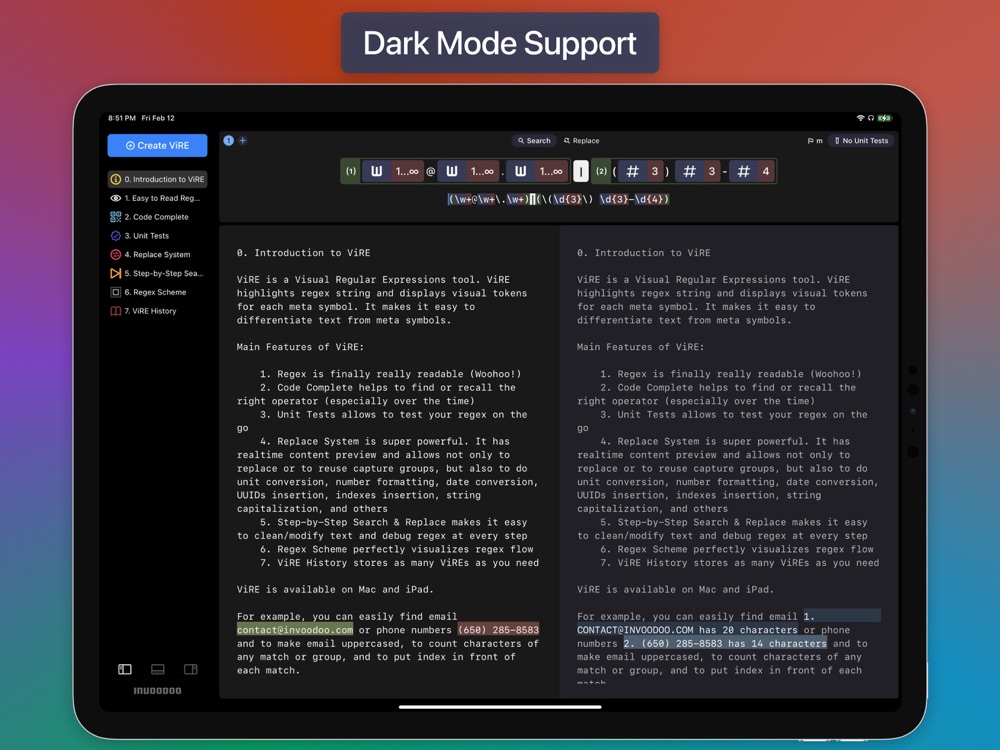Click the left pane heading '0. Introduction to ViRE'

pos(304,253)
